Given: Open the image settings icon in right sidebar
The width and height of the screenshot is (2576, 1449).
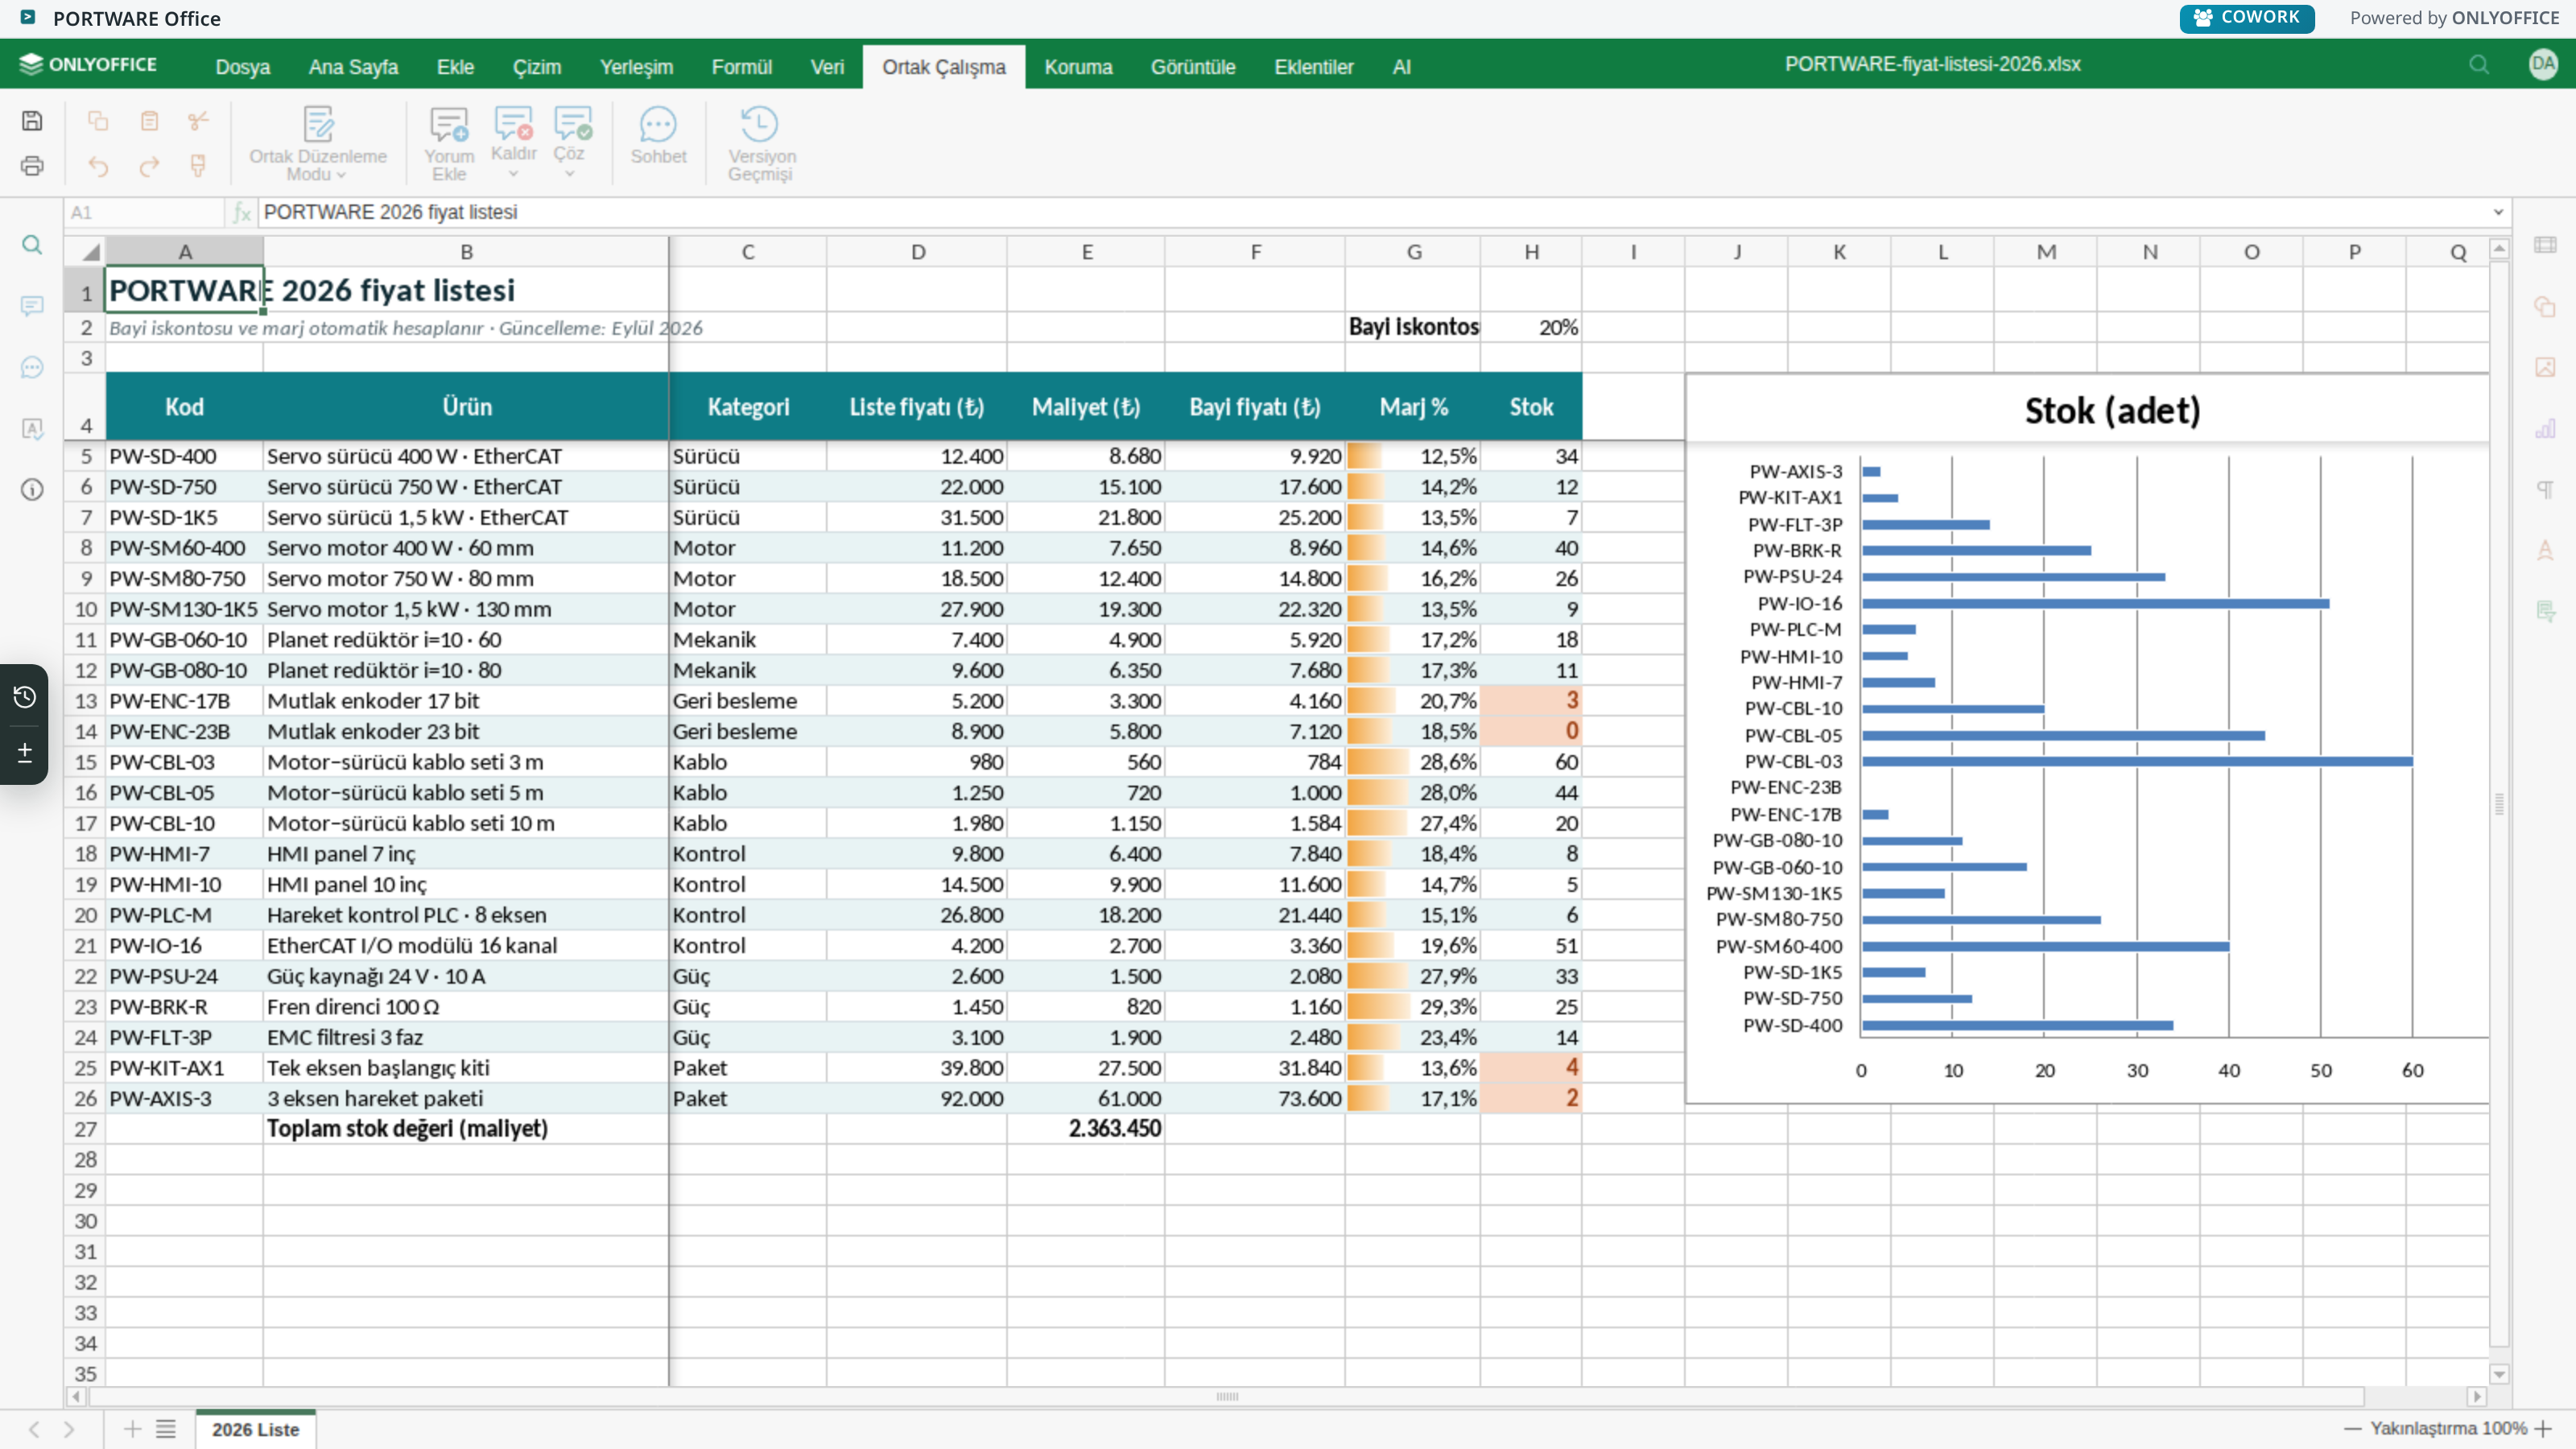Looking at the screenshot, I should [2545, 367].
